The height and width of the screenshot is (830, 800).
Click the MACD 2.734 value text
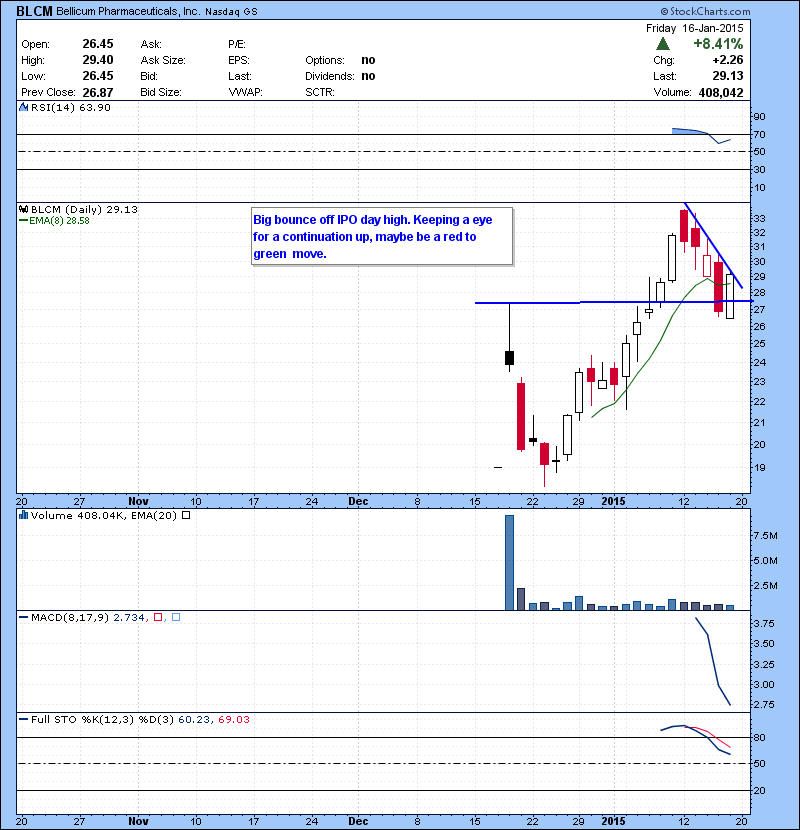129,617
